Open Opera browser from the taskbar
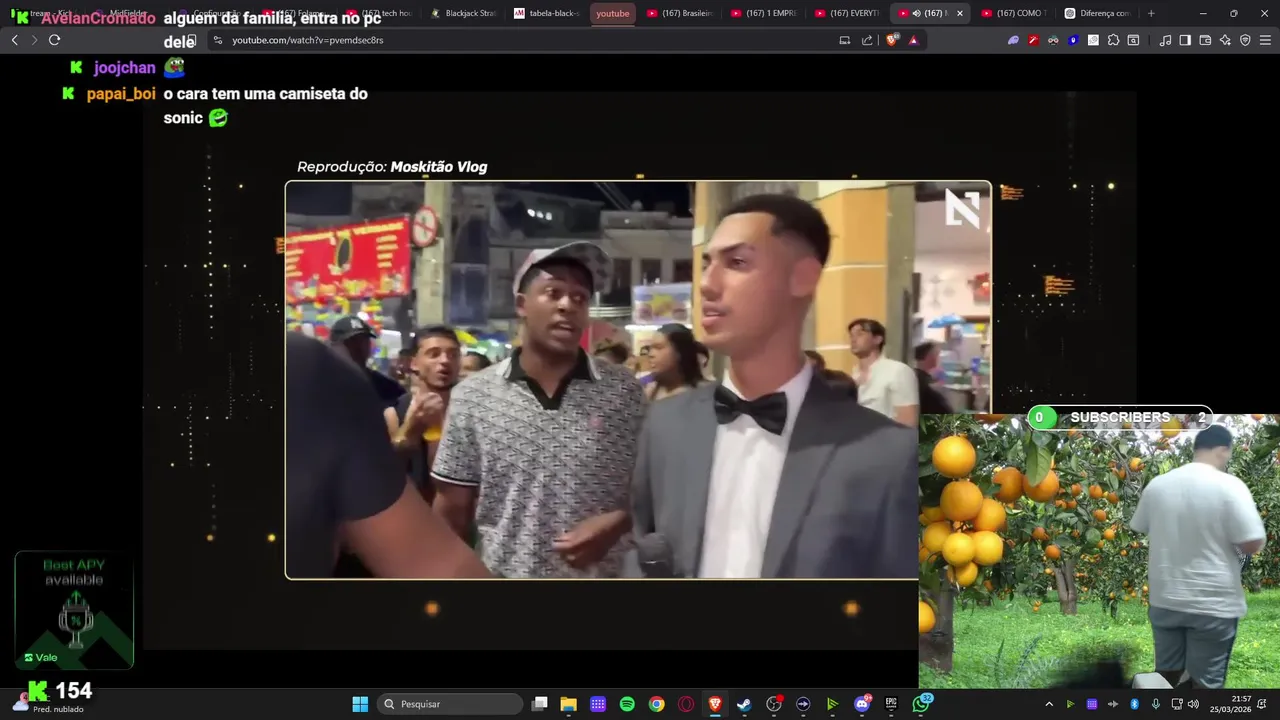This screenshot has height=720, width=1280. tap(686, 704)
